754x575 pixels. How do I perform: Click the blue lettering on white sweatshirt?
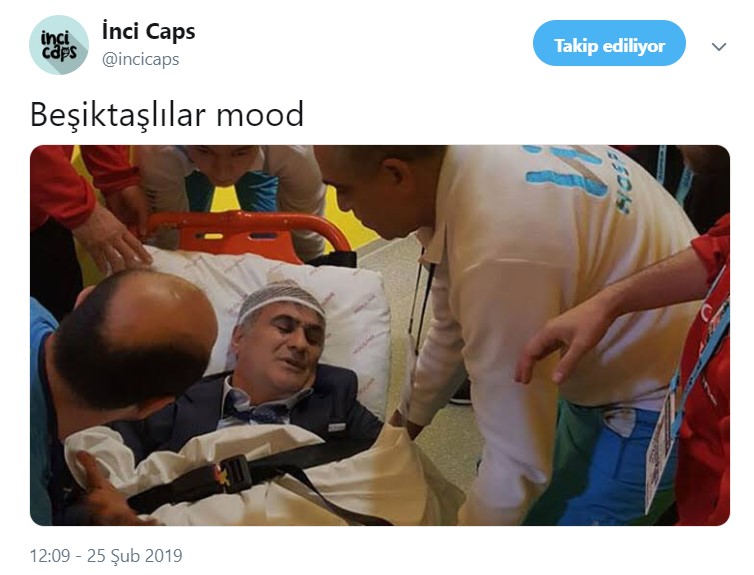577,174
